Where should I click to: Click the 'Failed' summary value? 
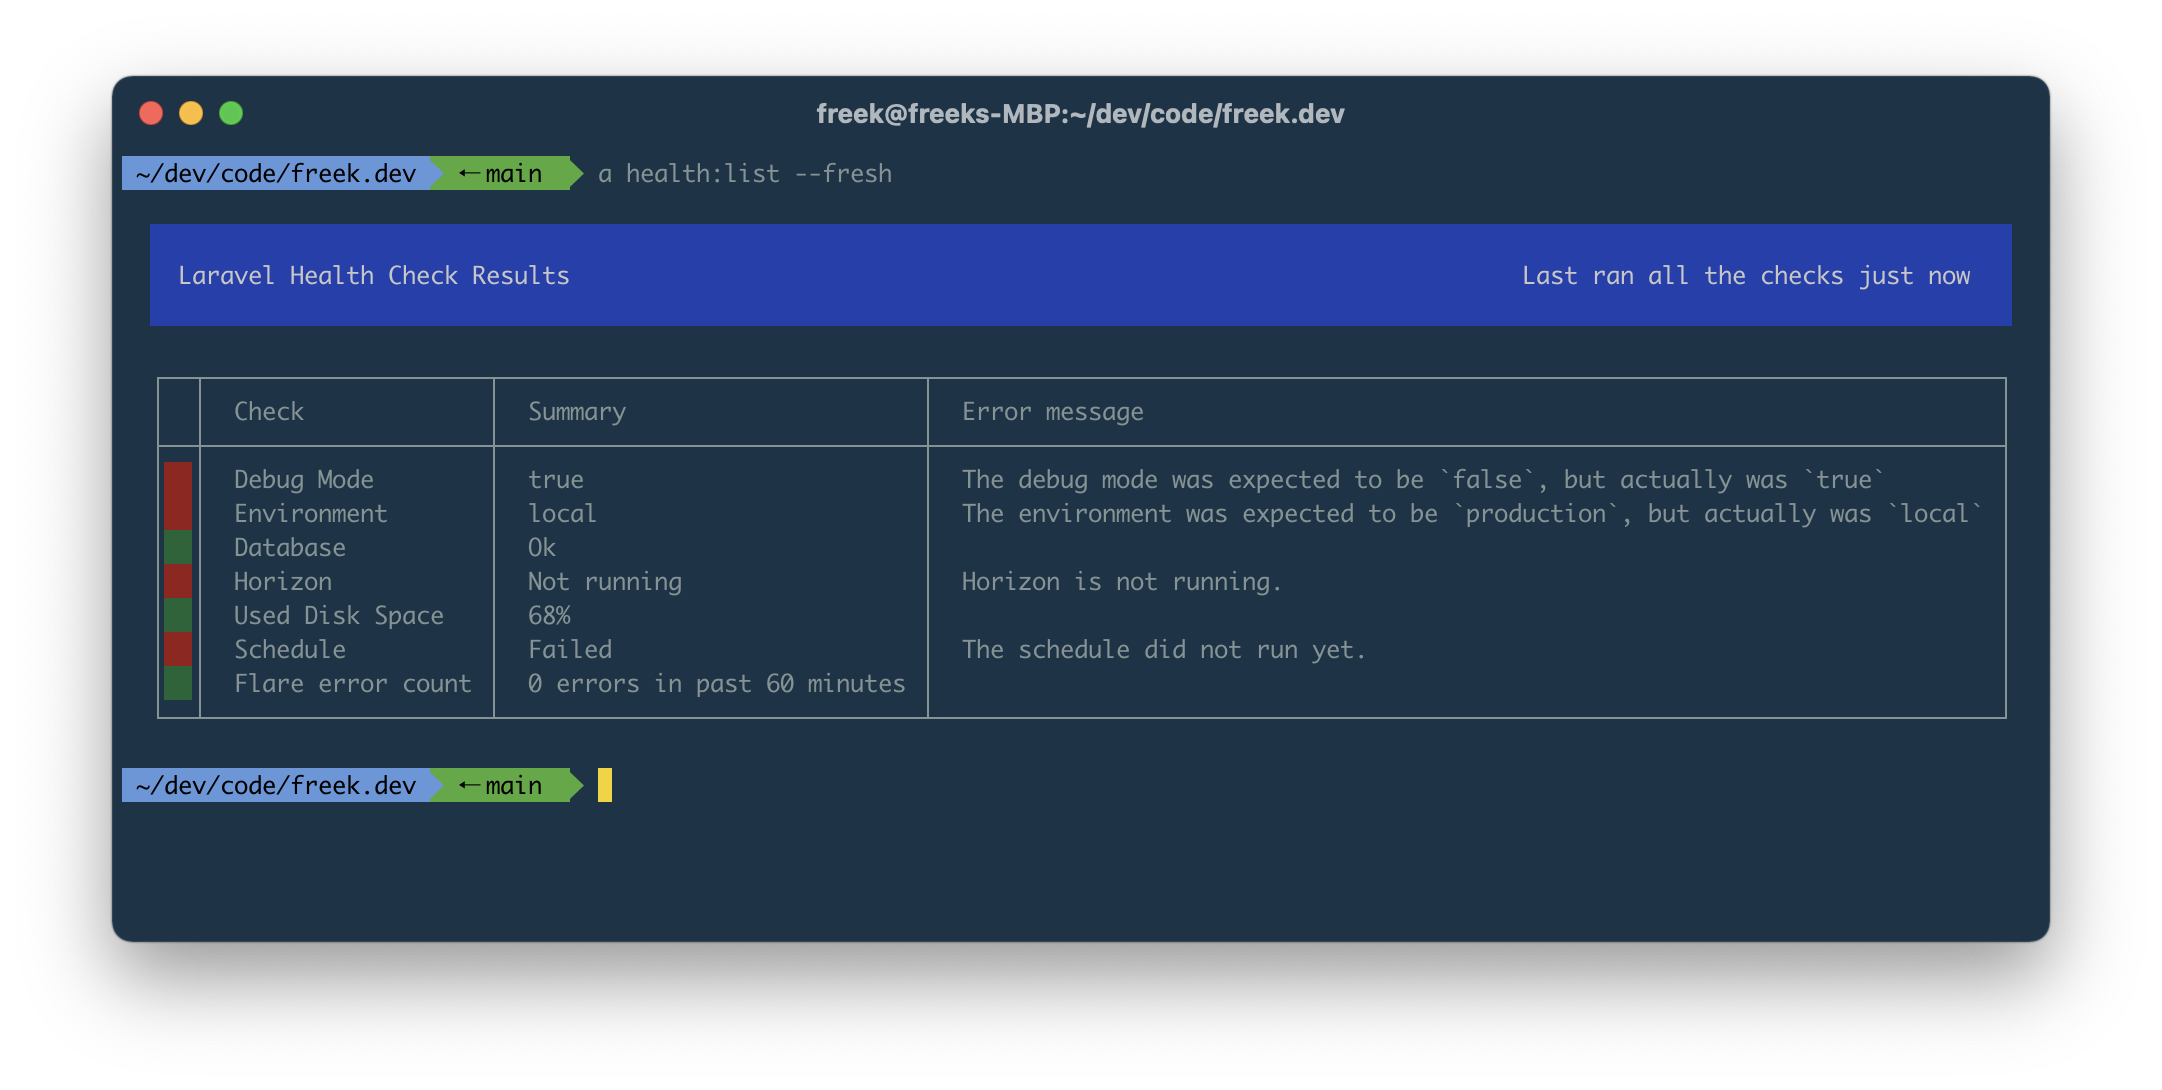click(x=570, y=650)
